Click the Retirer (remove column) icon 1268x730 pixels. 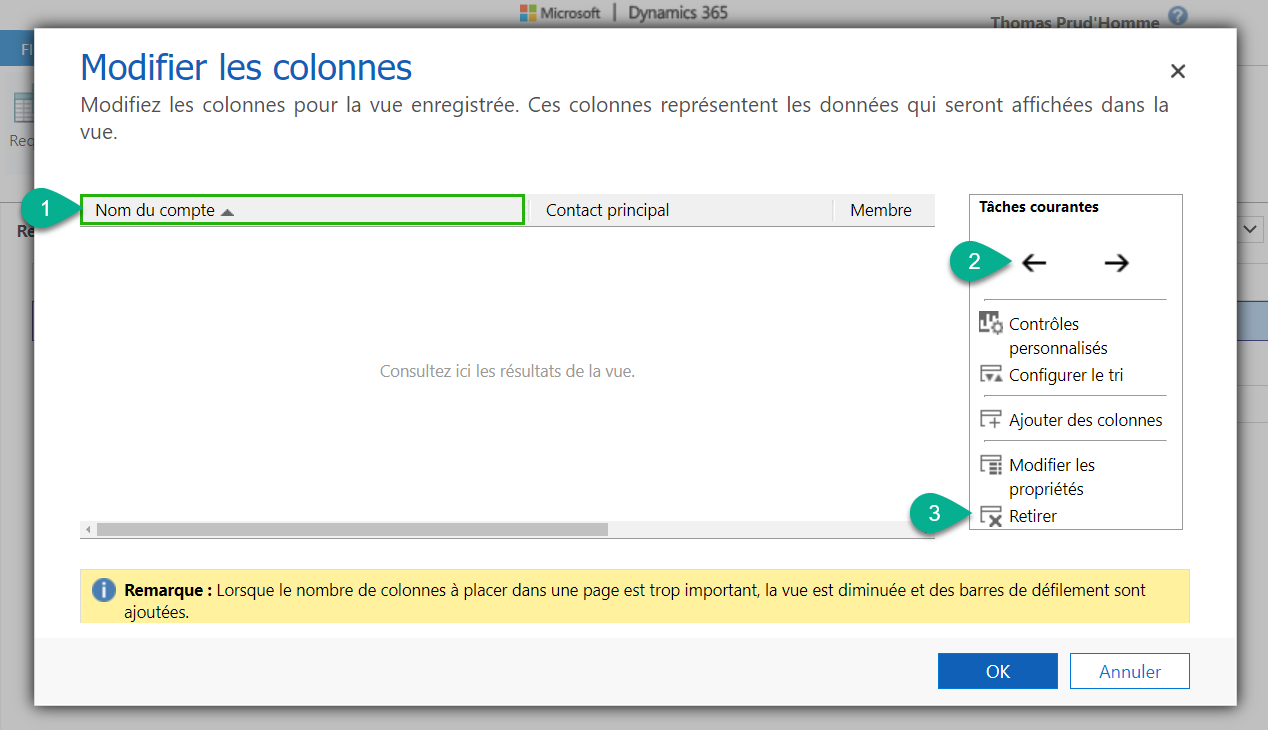990,516
